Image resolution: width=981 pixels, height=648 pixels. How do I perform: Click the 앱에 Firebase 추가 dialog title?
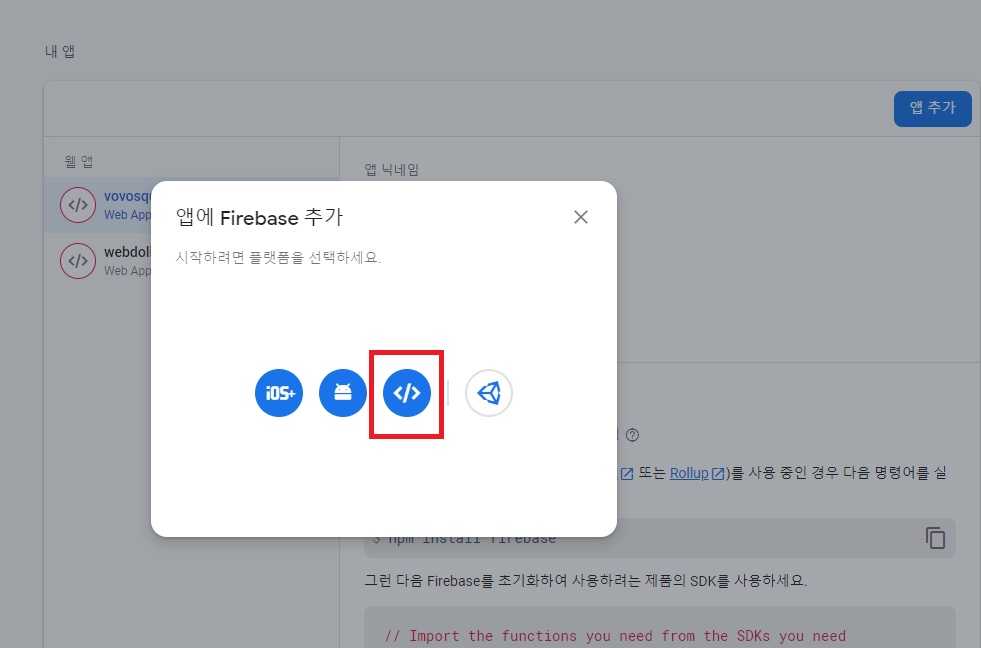tap(259, 217)
